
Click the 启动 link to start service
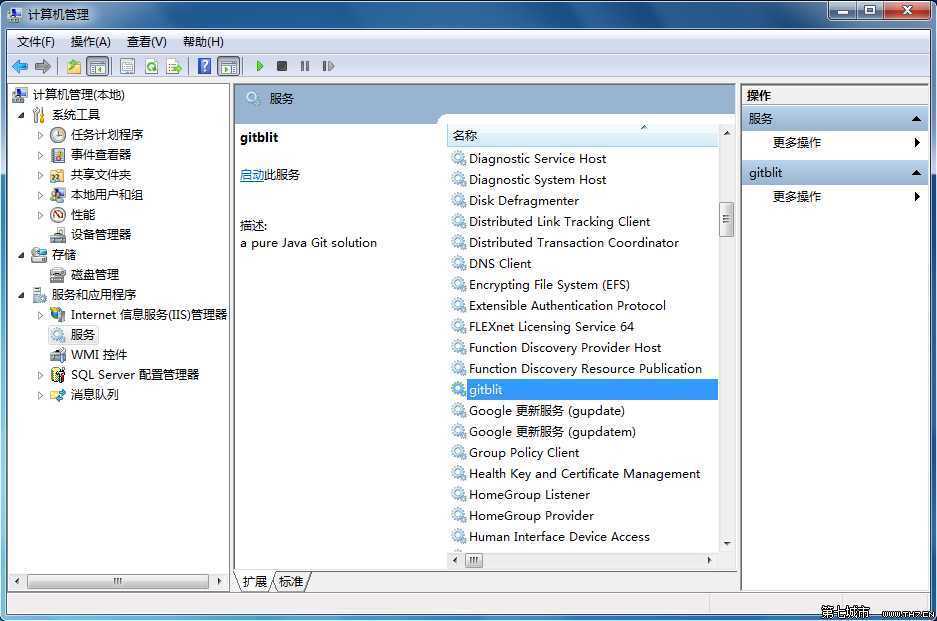[252, 175]
